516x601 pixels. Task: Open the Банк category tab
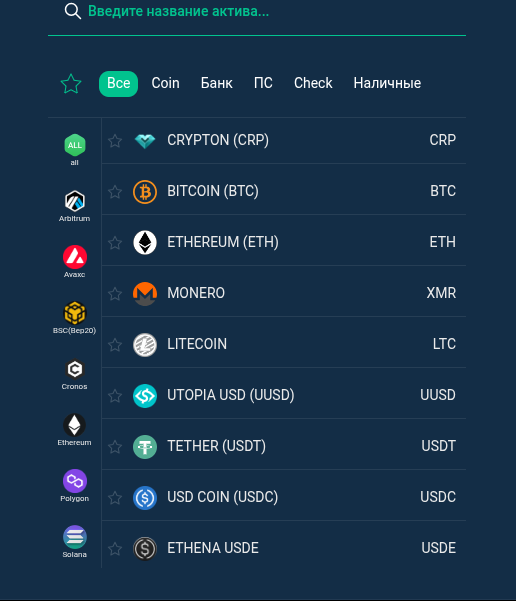pos(217,83)
